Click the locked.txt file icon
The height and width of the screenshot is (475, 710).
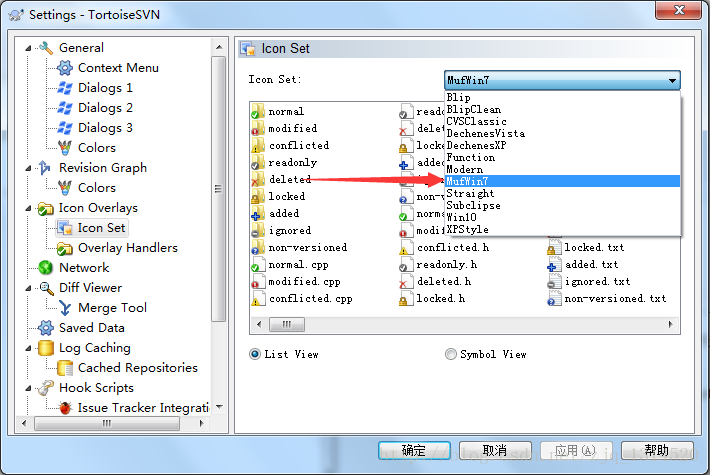554,248
